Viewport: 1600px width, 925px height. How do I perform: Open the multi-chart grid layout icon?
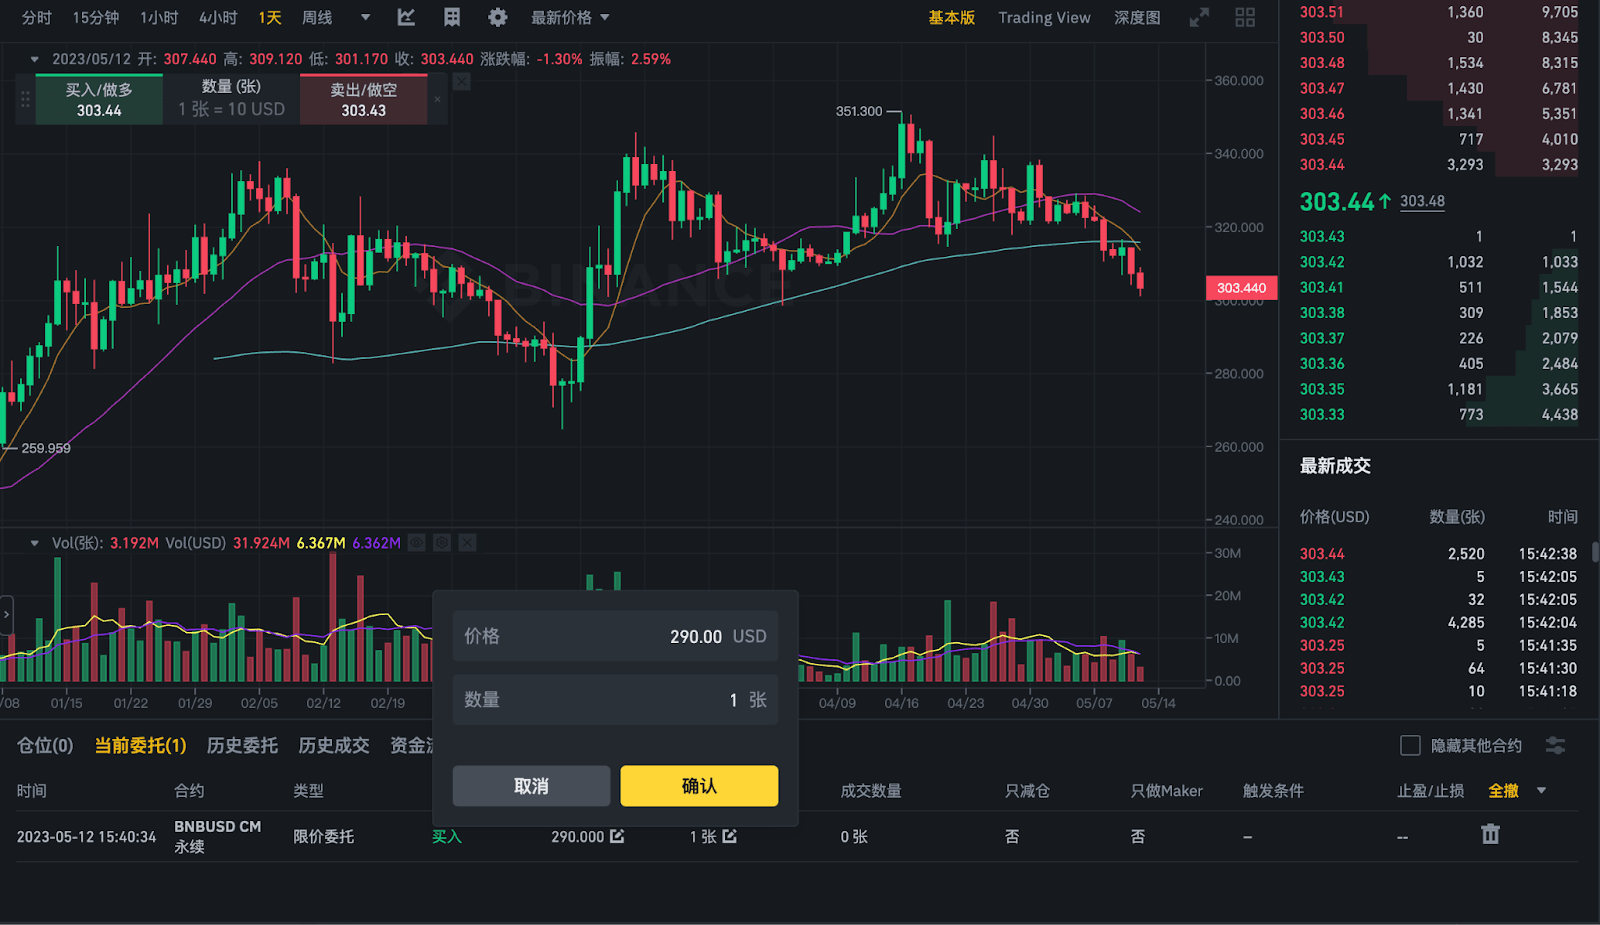(x=1245, y=17)
